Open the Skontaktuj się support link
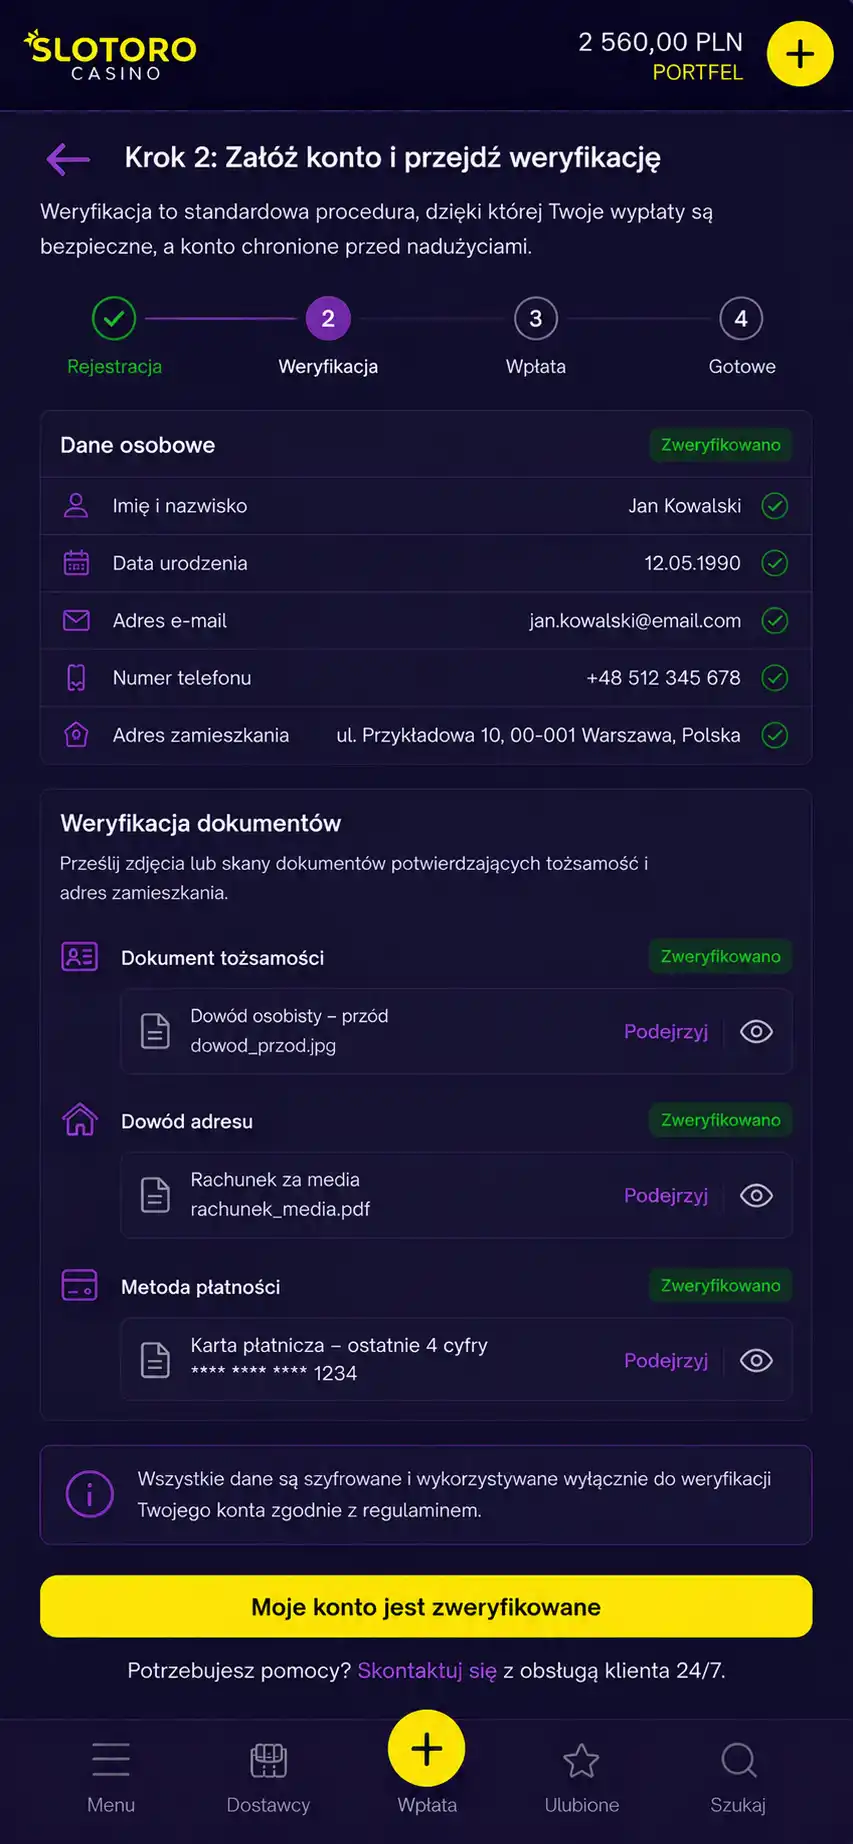The height and width of the screenshot is (1844, 853). (x=427, y=1670)
